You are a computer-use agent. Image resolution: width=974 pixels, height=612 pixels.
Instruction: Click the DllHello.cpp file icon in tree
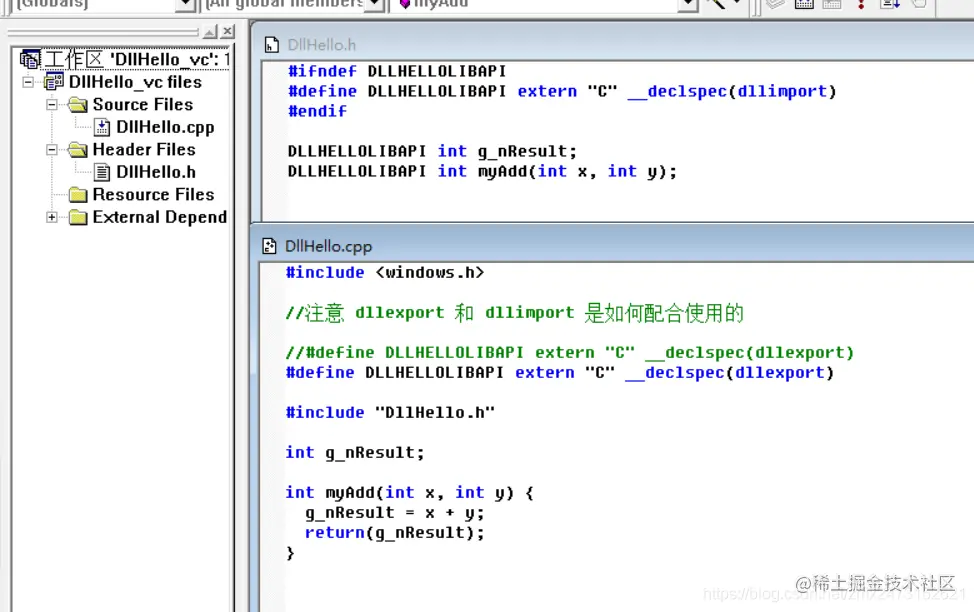point(102,127)
